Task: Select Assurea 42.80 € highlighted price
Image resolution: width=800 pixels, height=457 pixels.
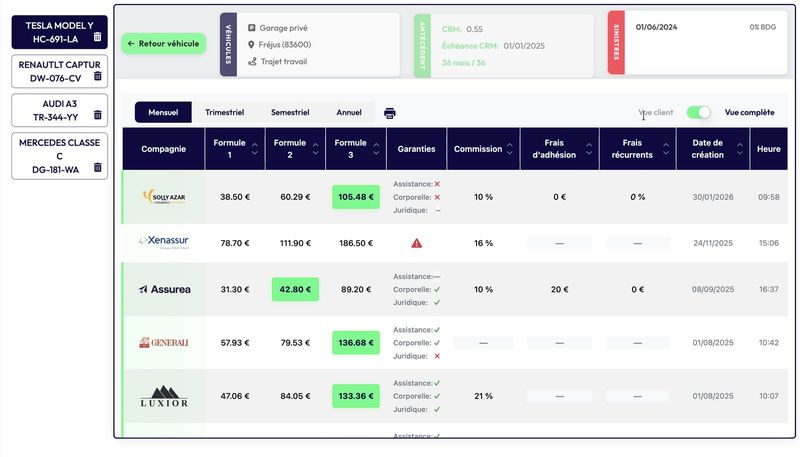Action: click(x=295, y=289)
